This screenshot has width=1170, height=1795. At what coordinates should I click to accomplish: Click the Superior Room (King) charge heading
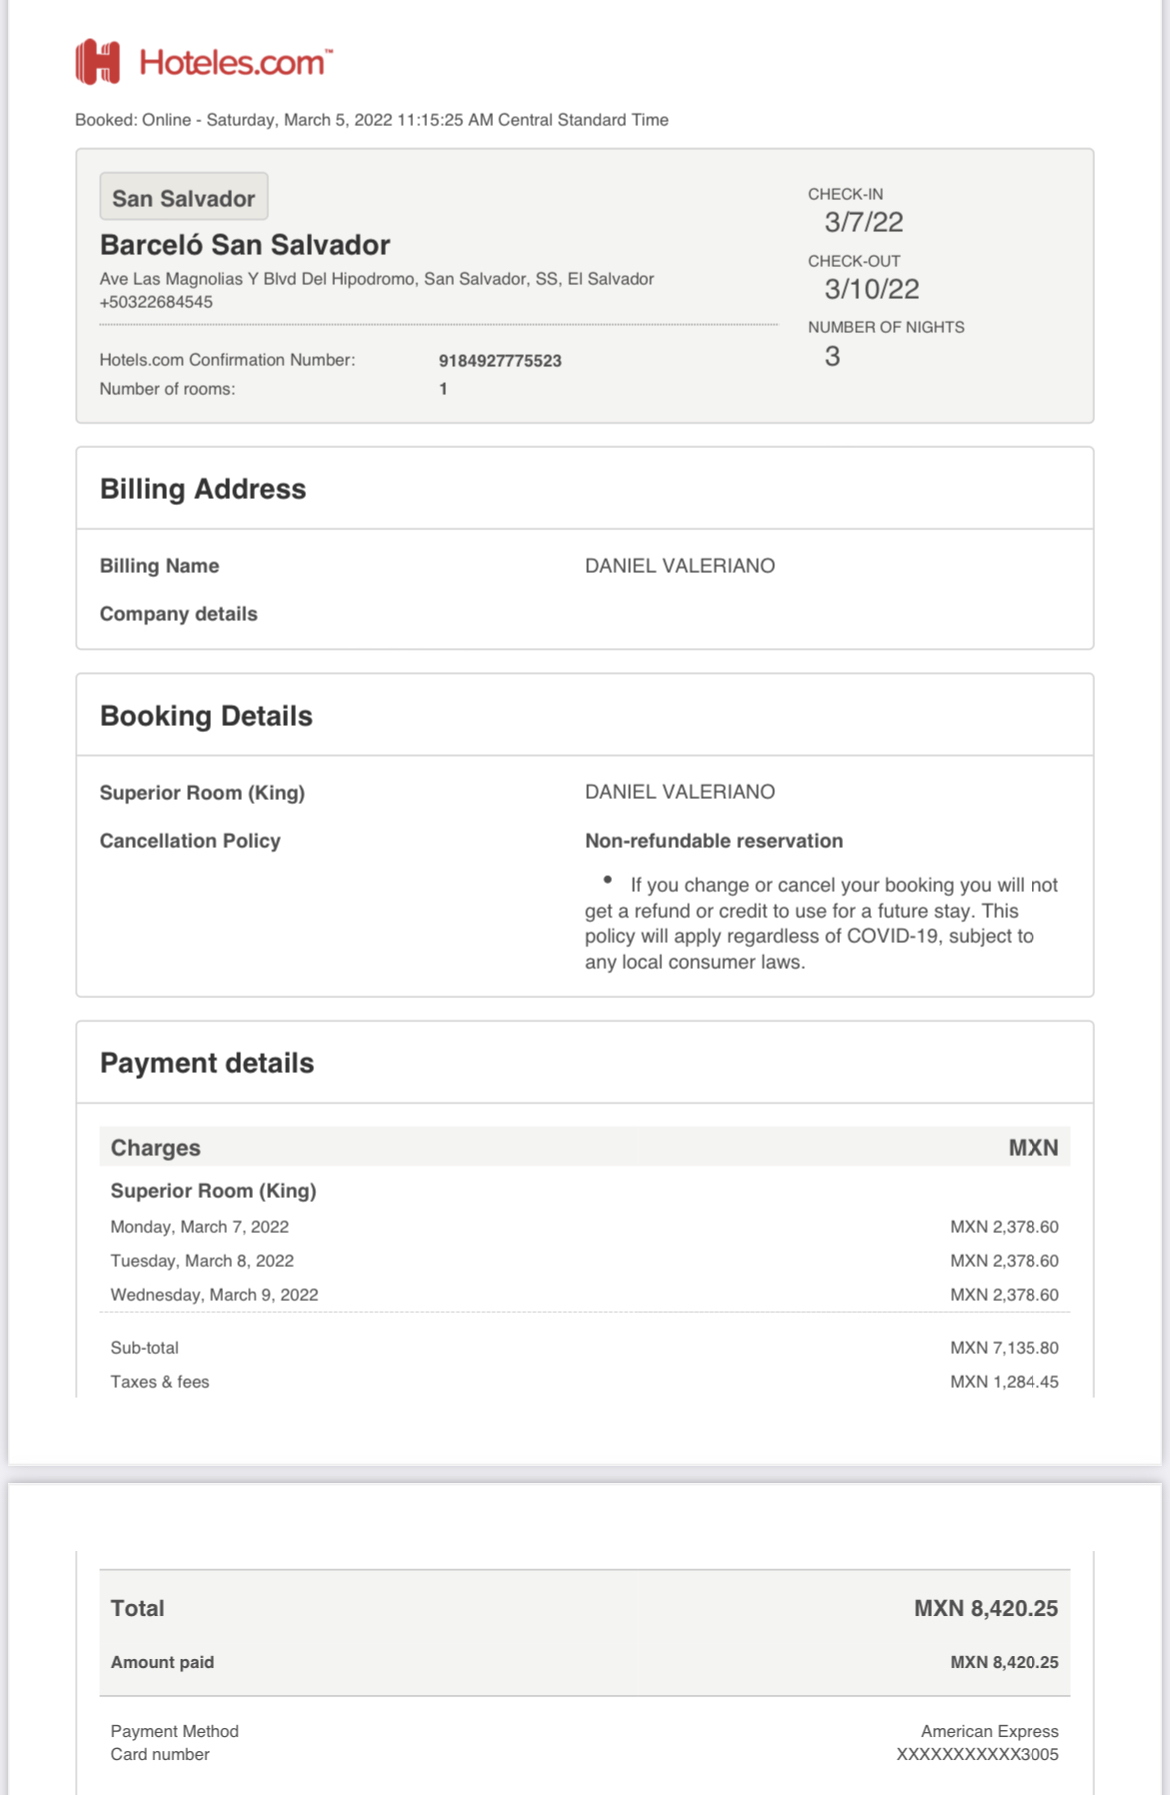(x=213, y=1191)
